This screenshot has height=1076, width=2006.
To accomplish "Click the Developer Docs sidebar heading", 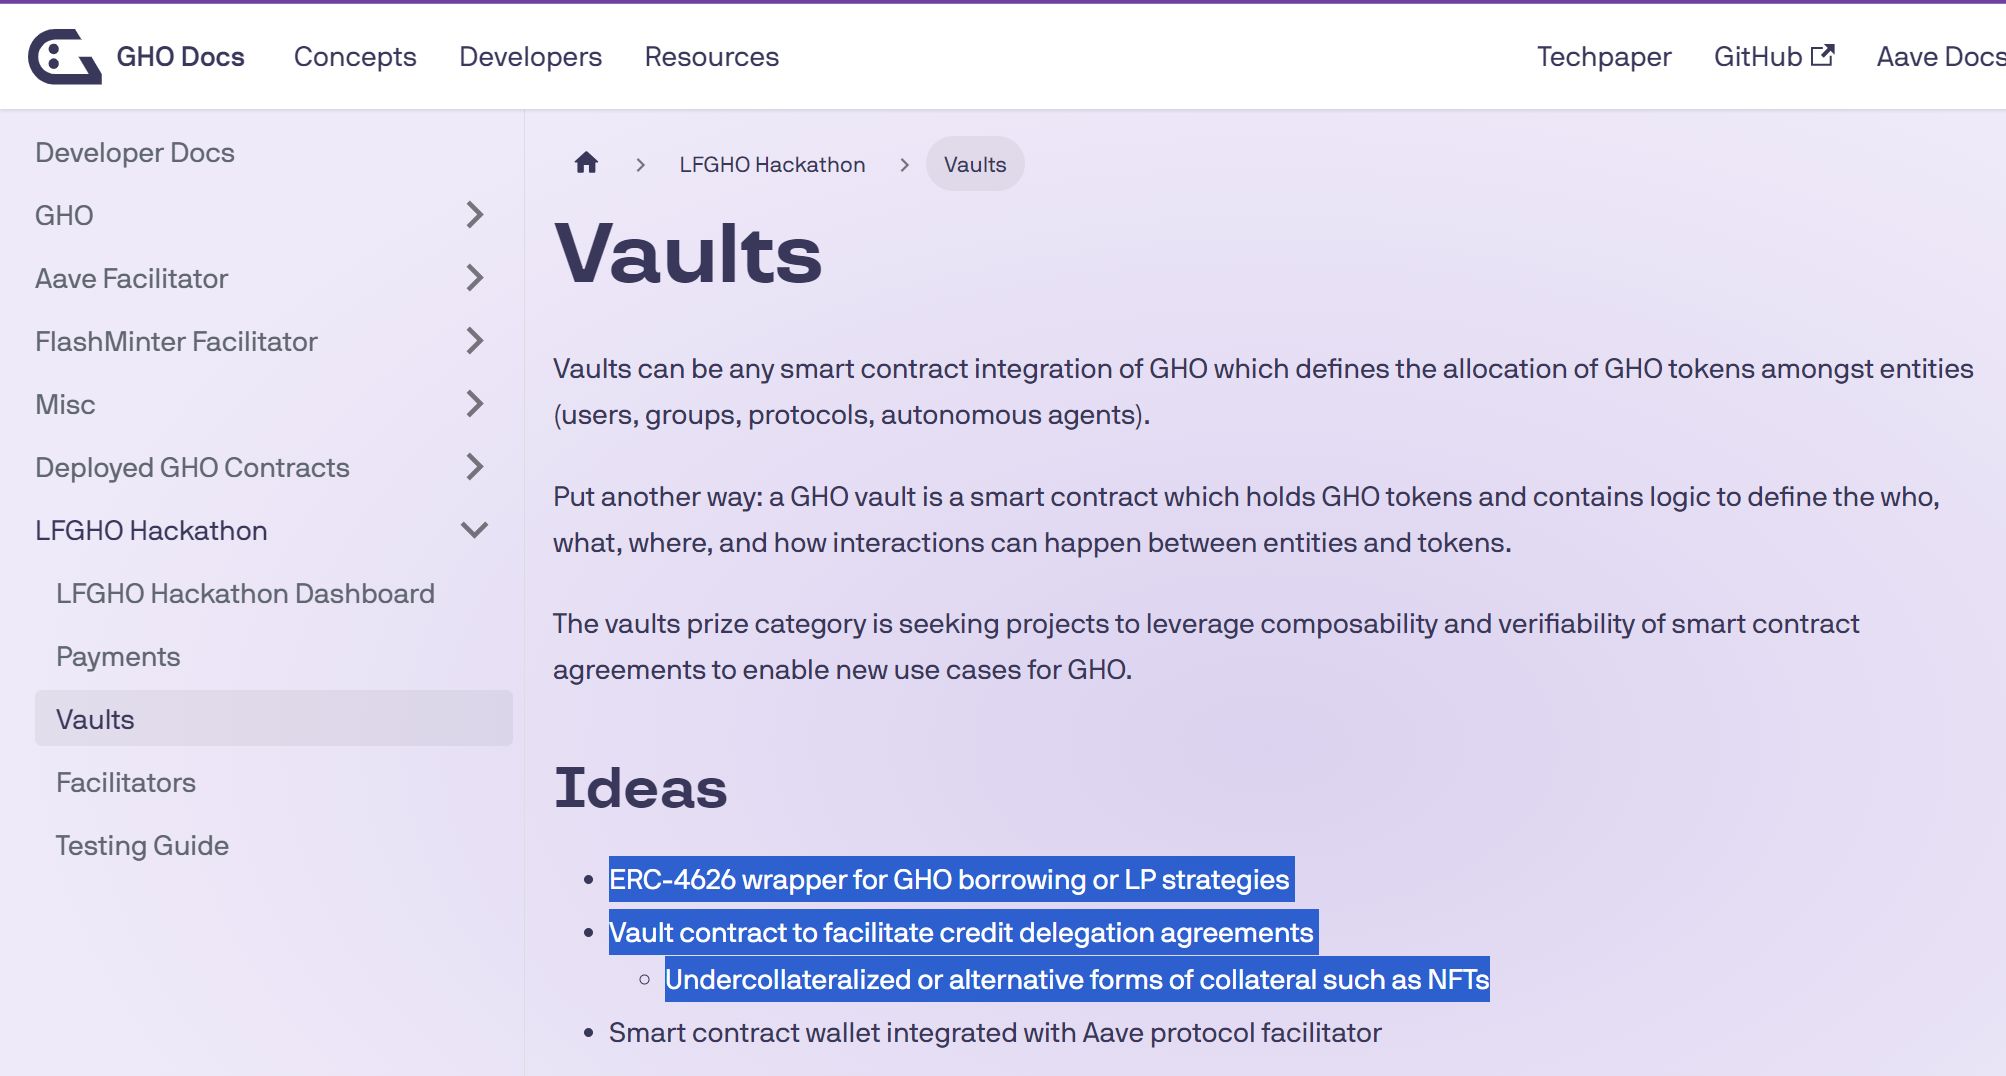I will [x=135, y=152].
